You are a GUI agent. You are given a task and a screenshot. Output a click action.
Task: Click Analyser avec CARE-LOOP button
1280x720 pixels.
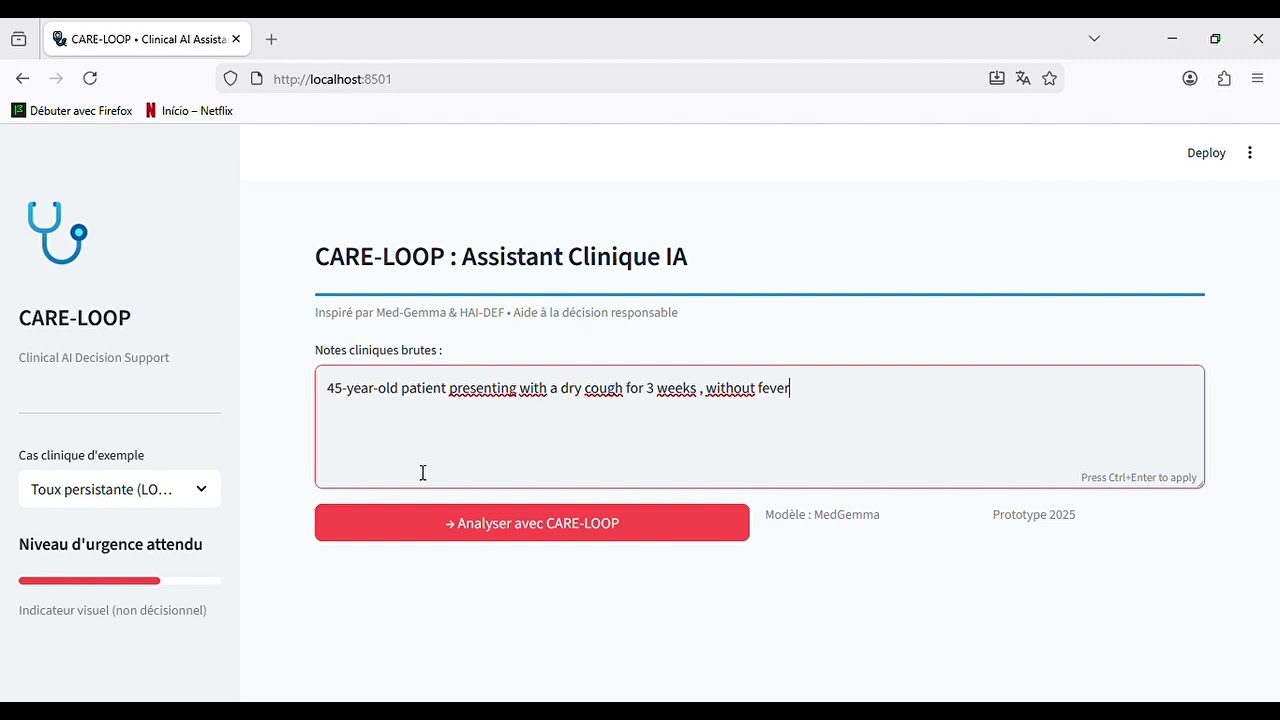coord(532,523)
